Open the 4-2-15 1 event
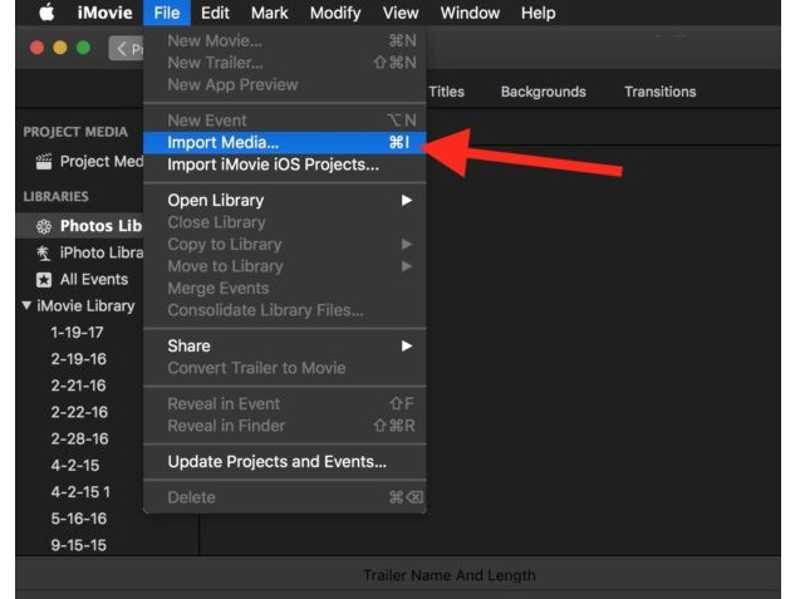 point(80,492)
